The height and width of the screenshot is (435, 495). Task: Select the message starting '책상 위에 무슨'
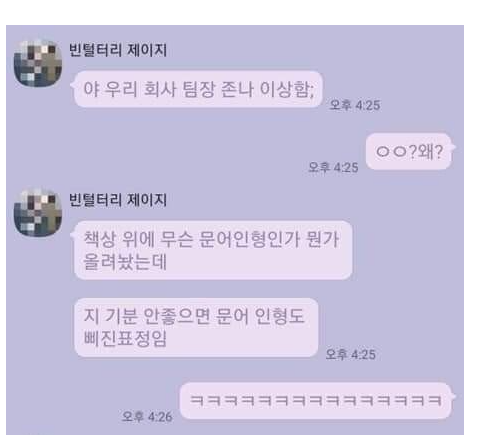tap(213, 250)
